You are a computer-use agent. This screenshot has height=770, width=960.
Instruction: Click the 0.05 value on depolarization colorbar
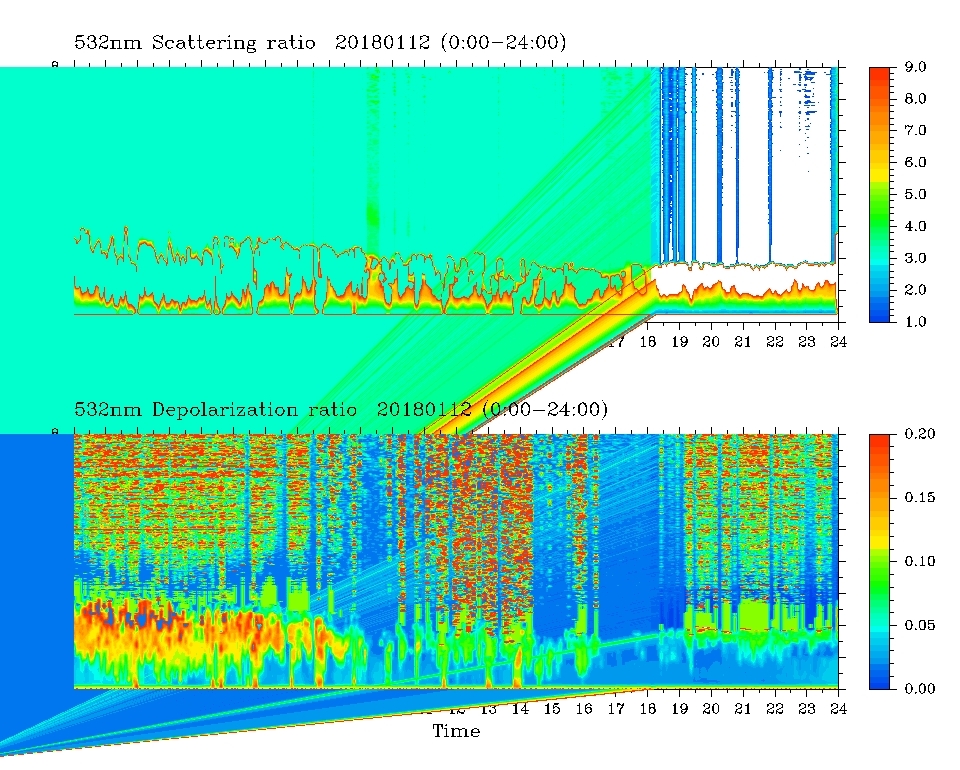920,625
